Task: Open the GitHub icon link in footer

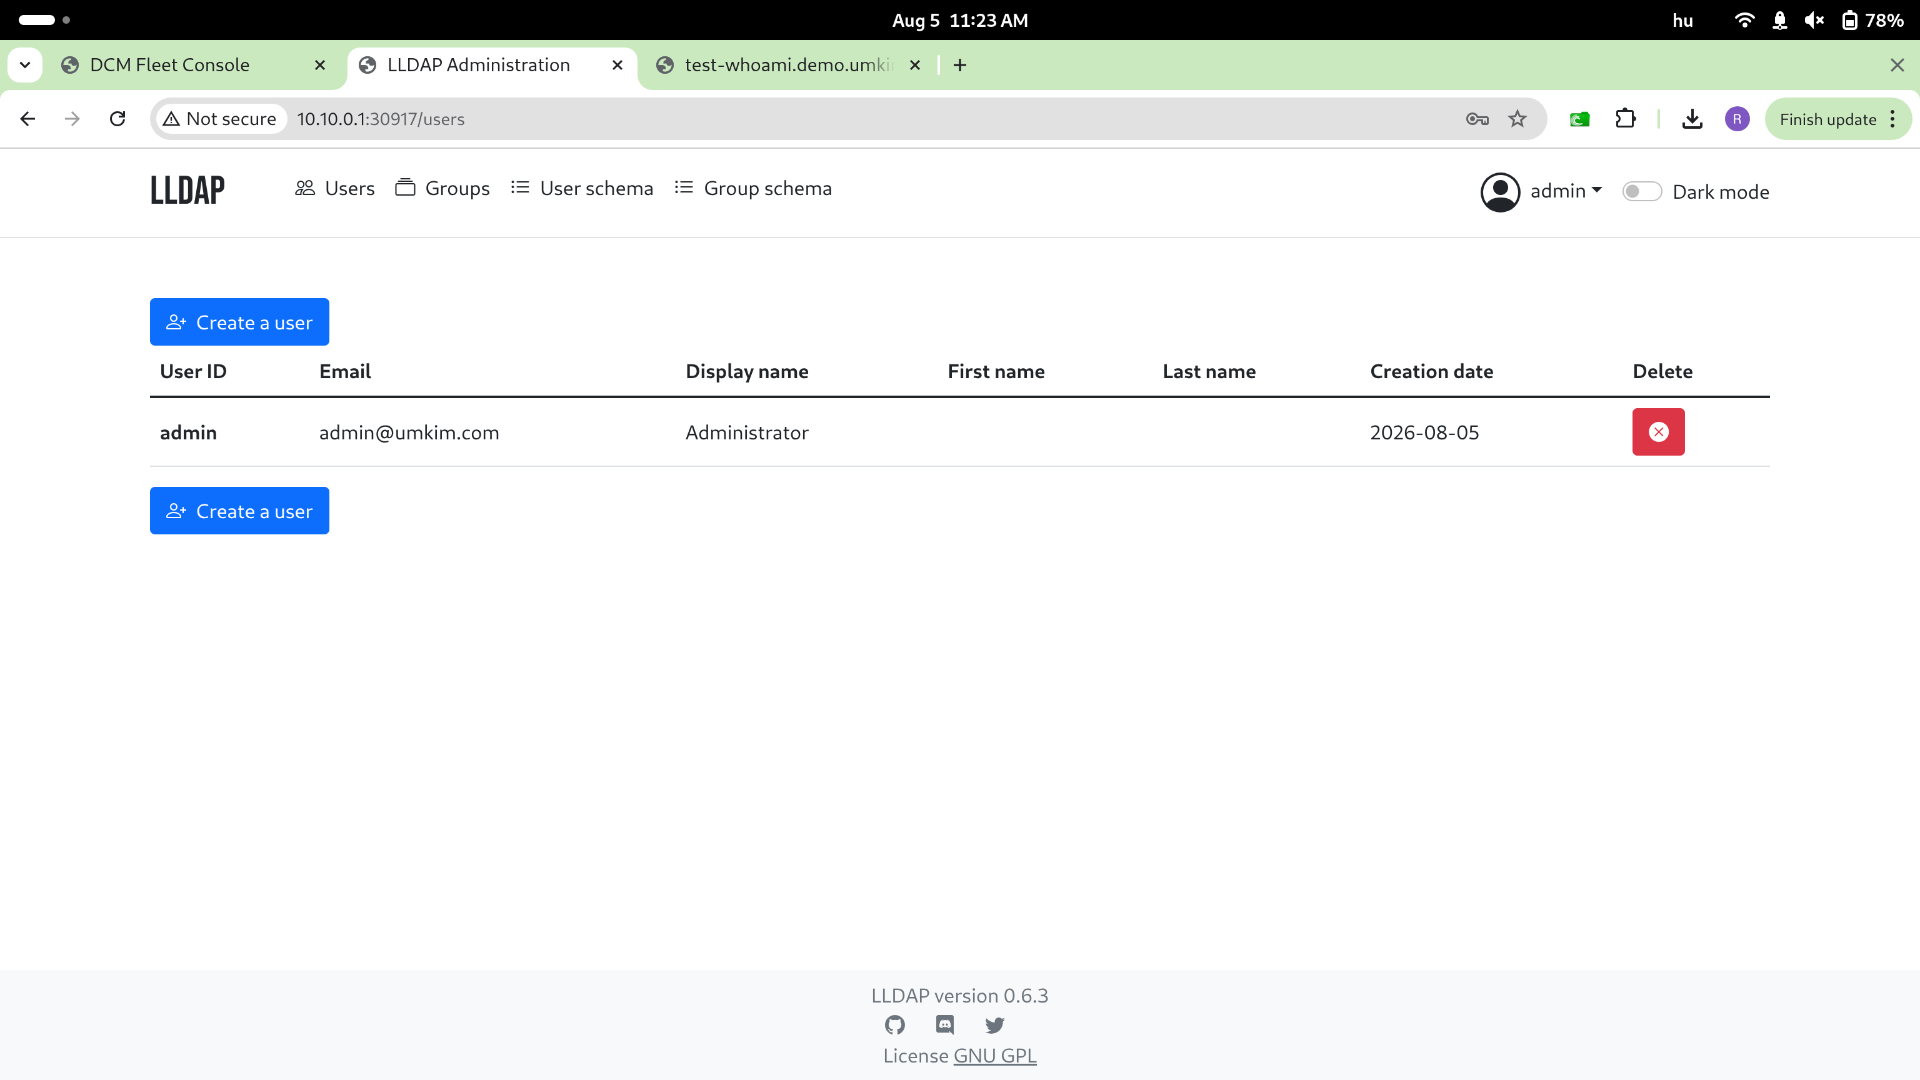Action: click(895, 1025)
